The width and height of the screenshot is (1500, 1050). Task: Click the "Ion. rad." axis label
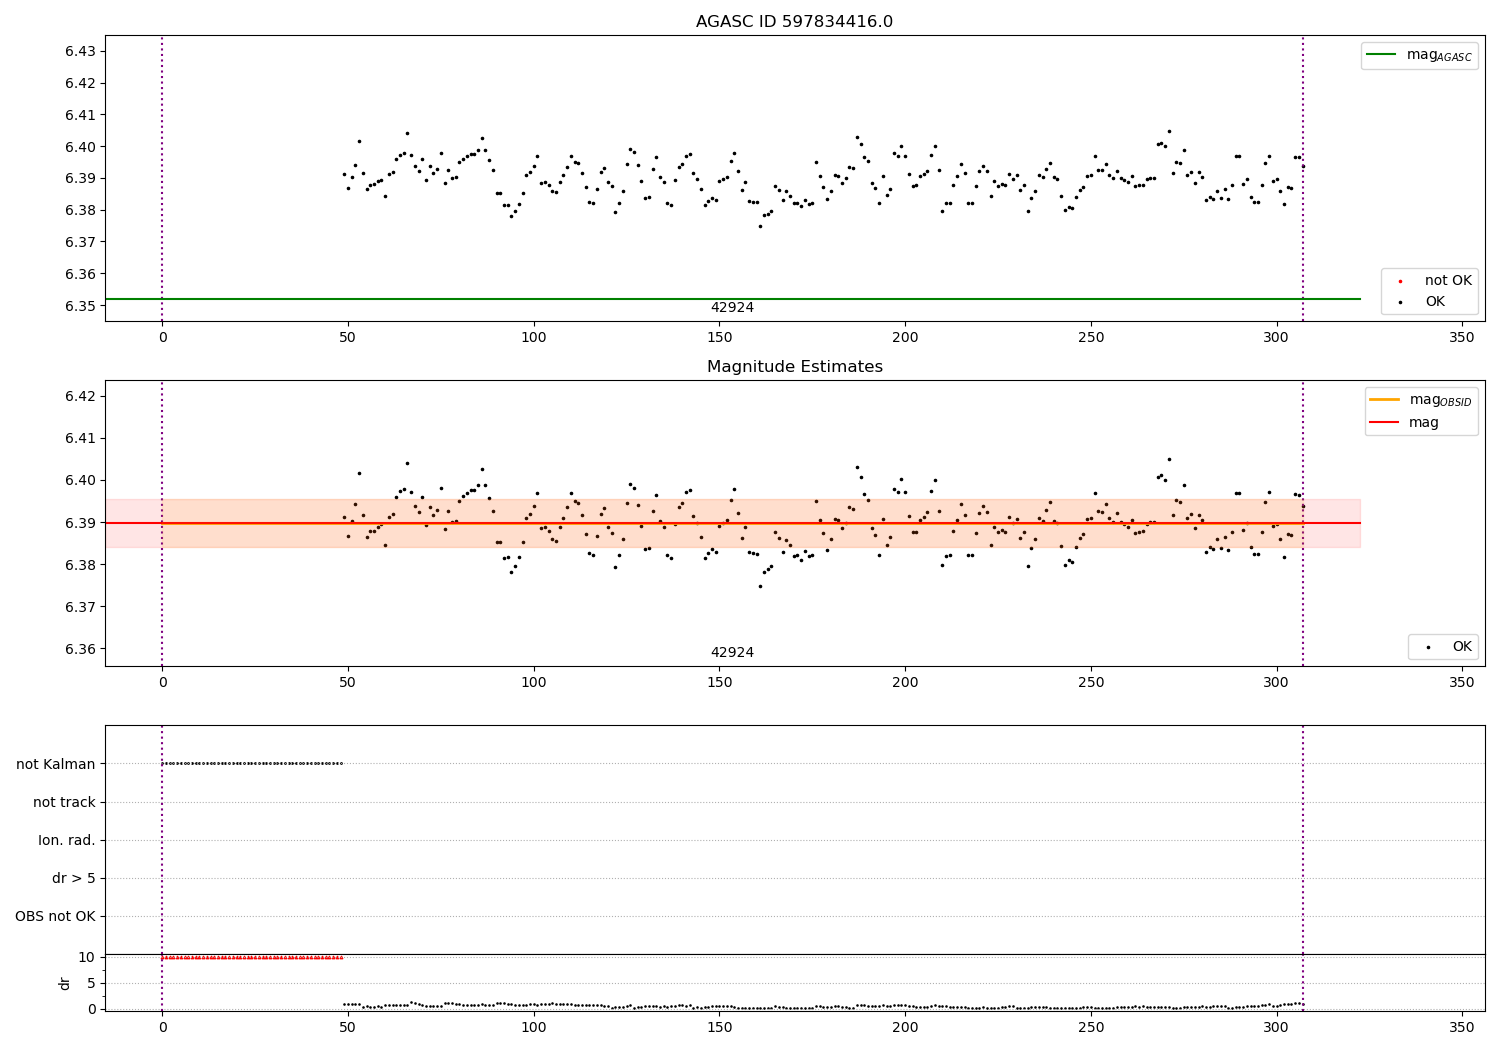(67, 840)
